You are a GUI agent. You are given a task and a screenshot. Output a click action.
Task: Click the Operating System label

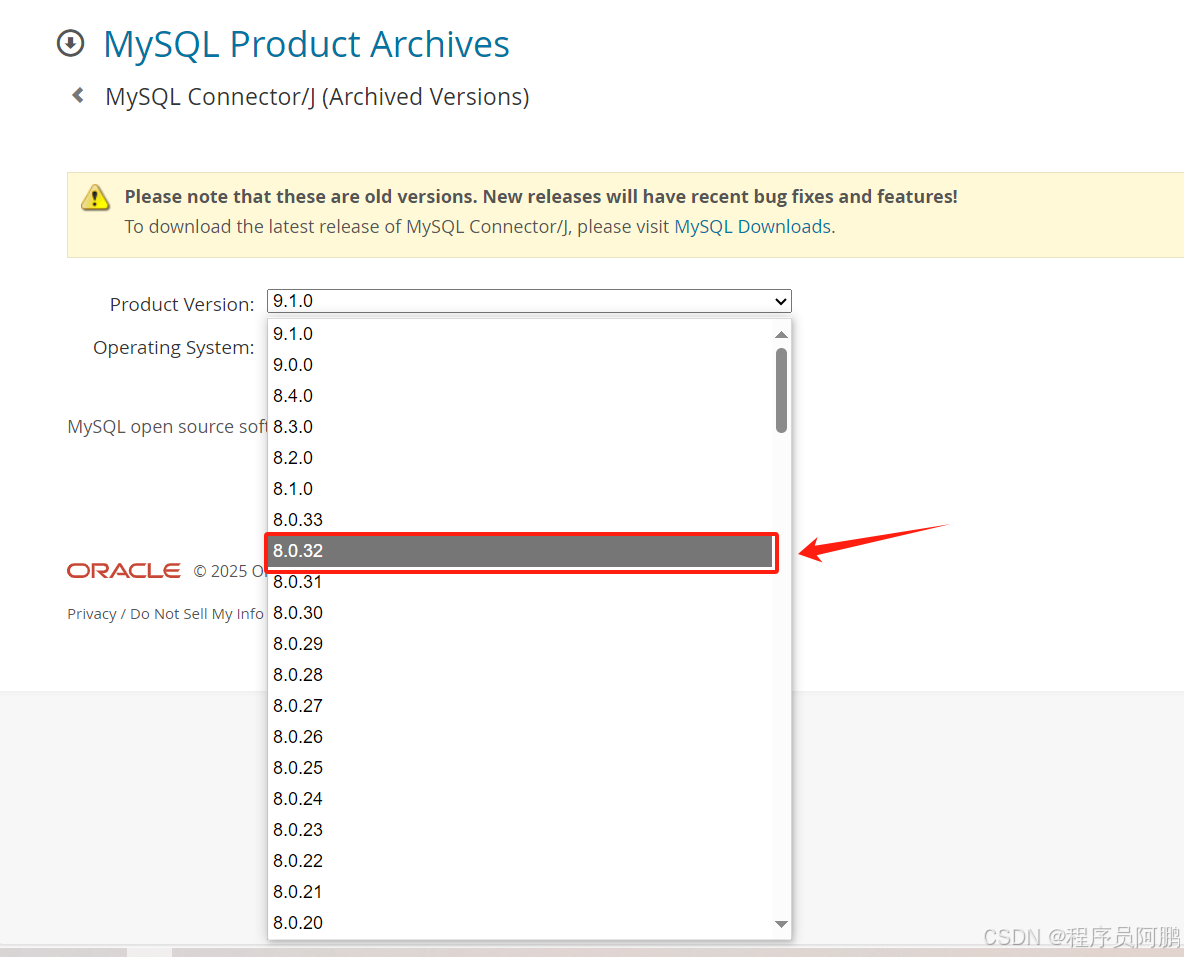tap(174, 347)
